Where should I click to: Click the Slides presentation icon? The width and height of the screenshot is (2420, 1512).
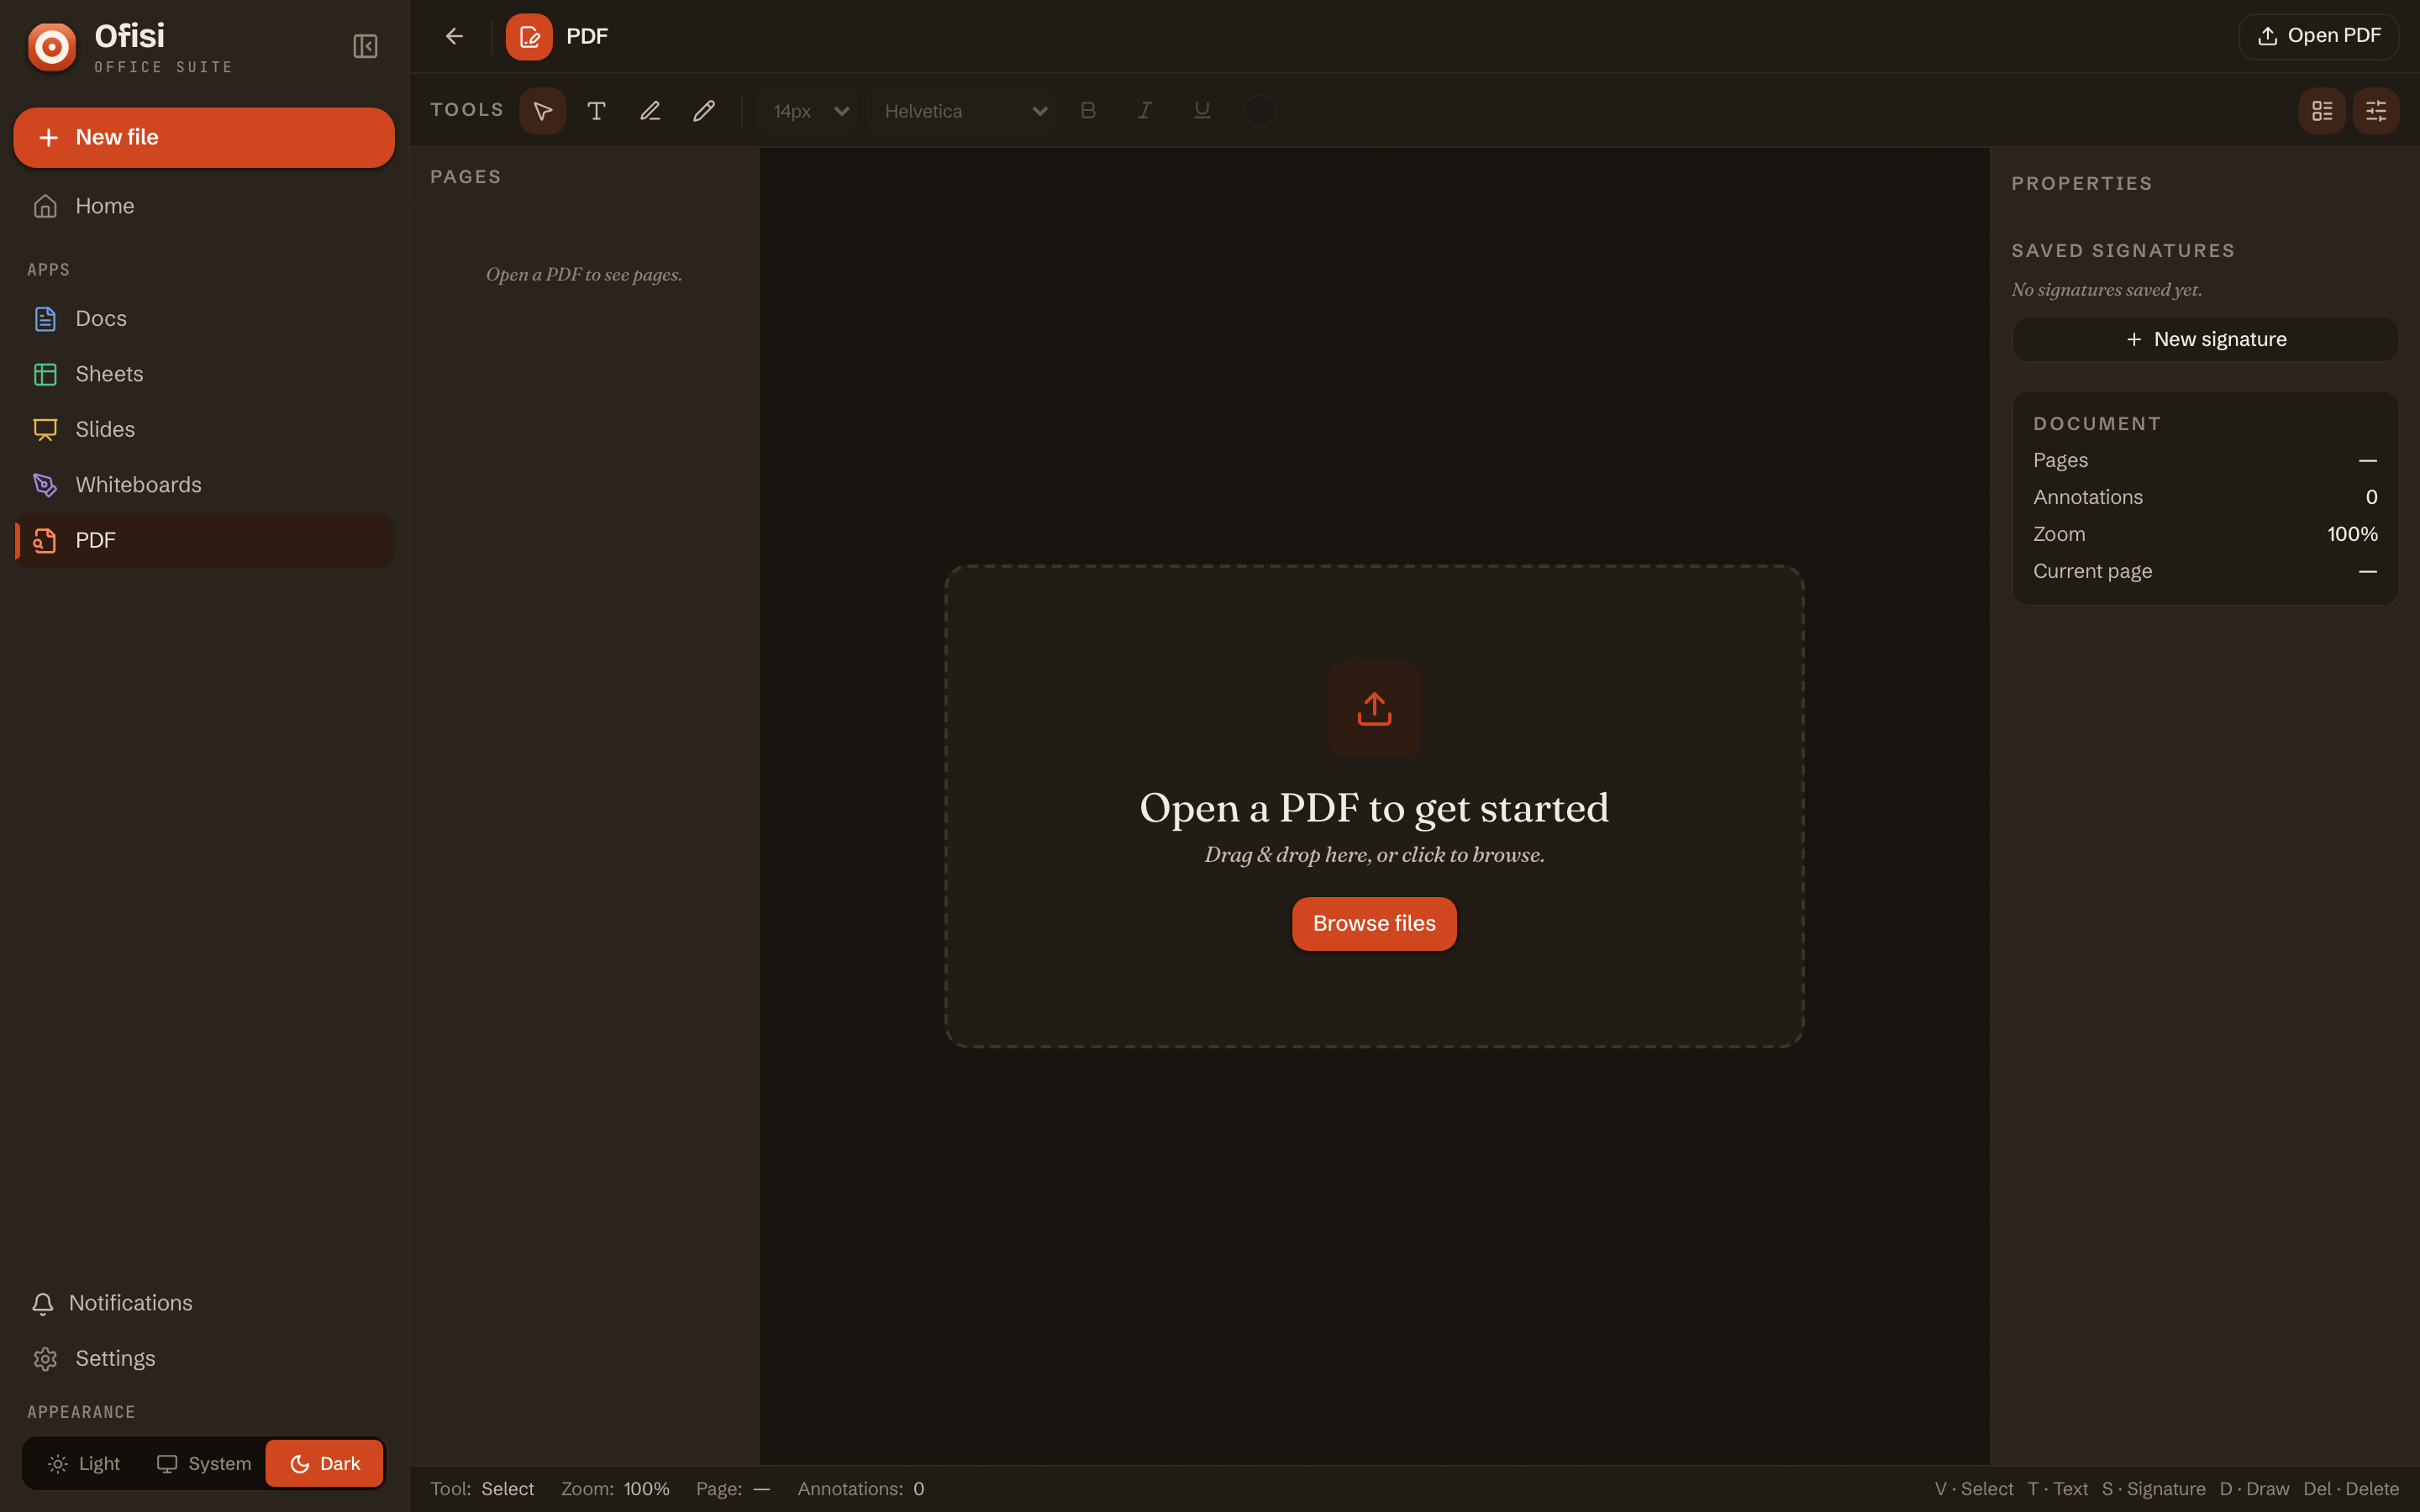coord(45,430)
